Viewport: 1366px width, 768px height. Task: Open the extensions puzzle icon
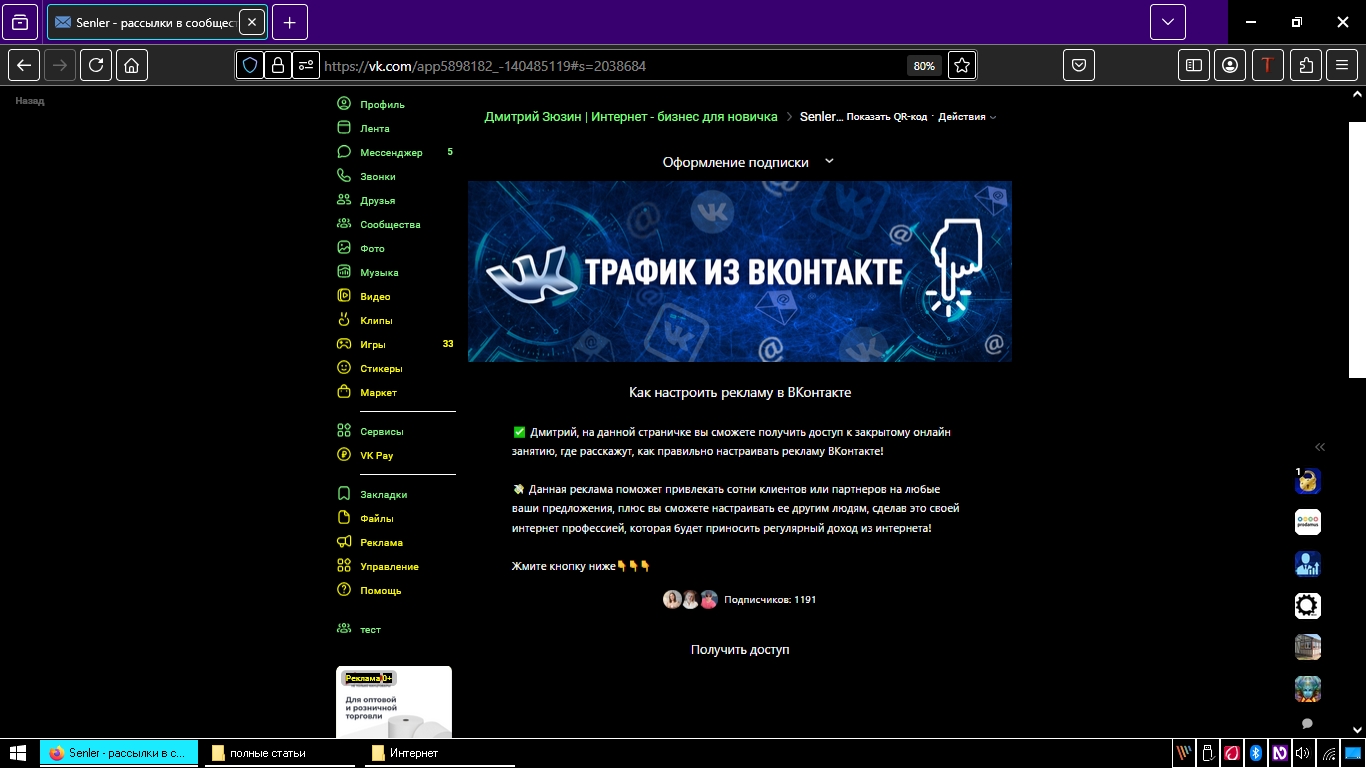pos(1306,65)
